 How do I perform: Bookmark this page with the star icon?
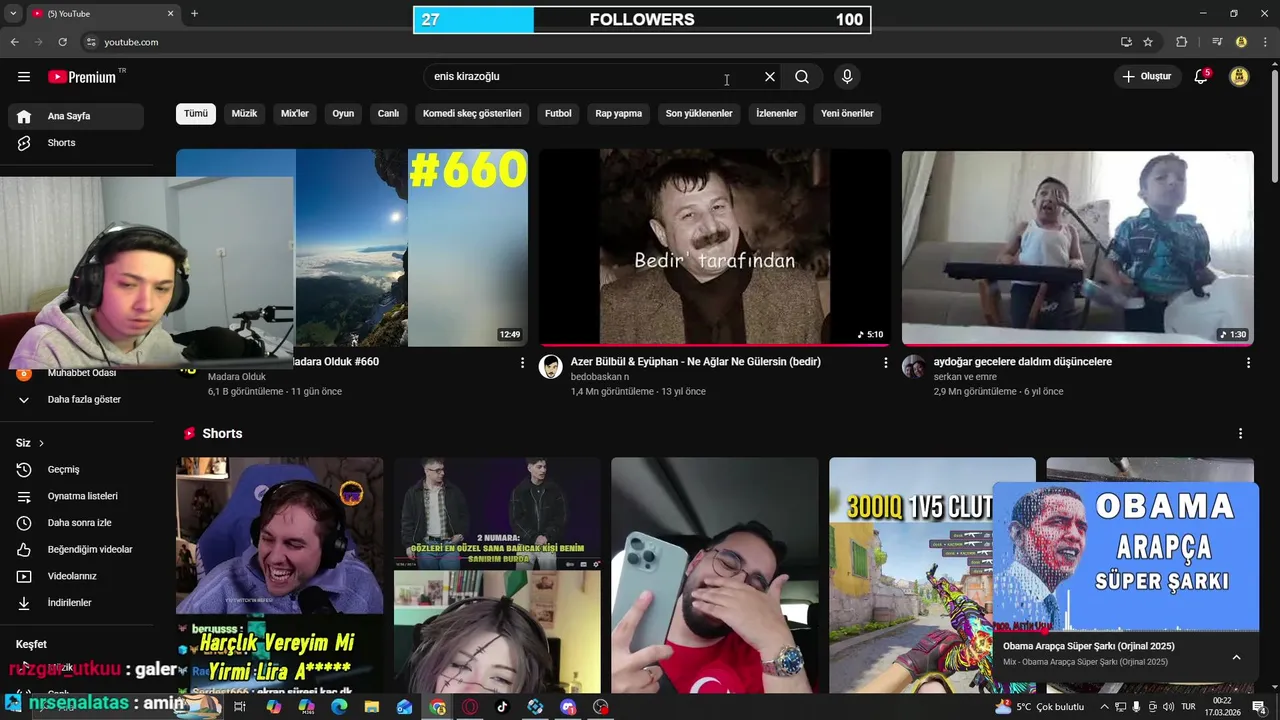(x=1148, y=42)
